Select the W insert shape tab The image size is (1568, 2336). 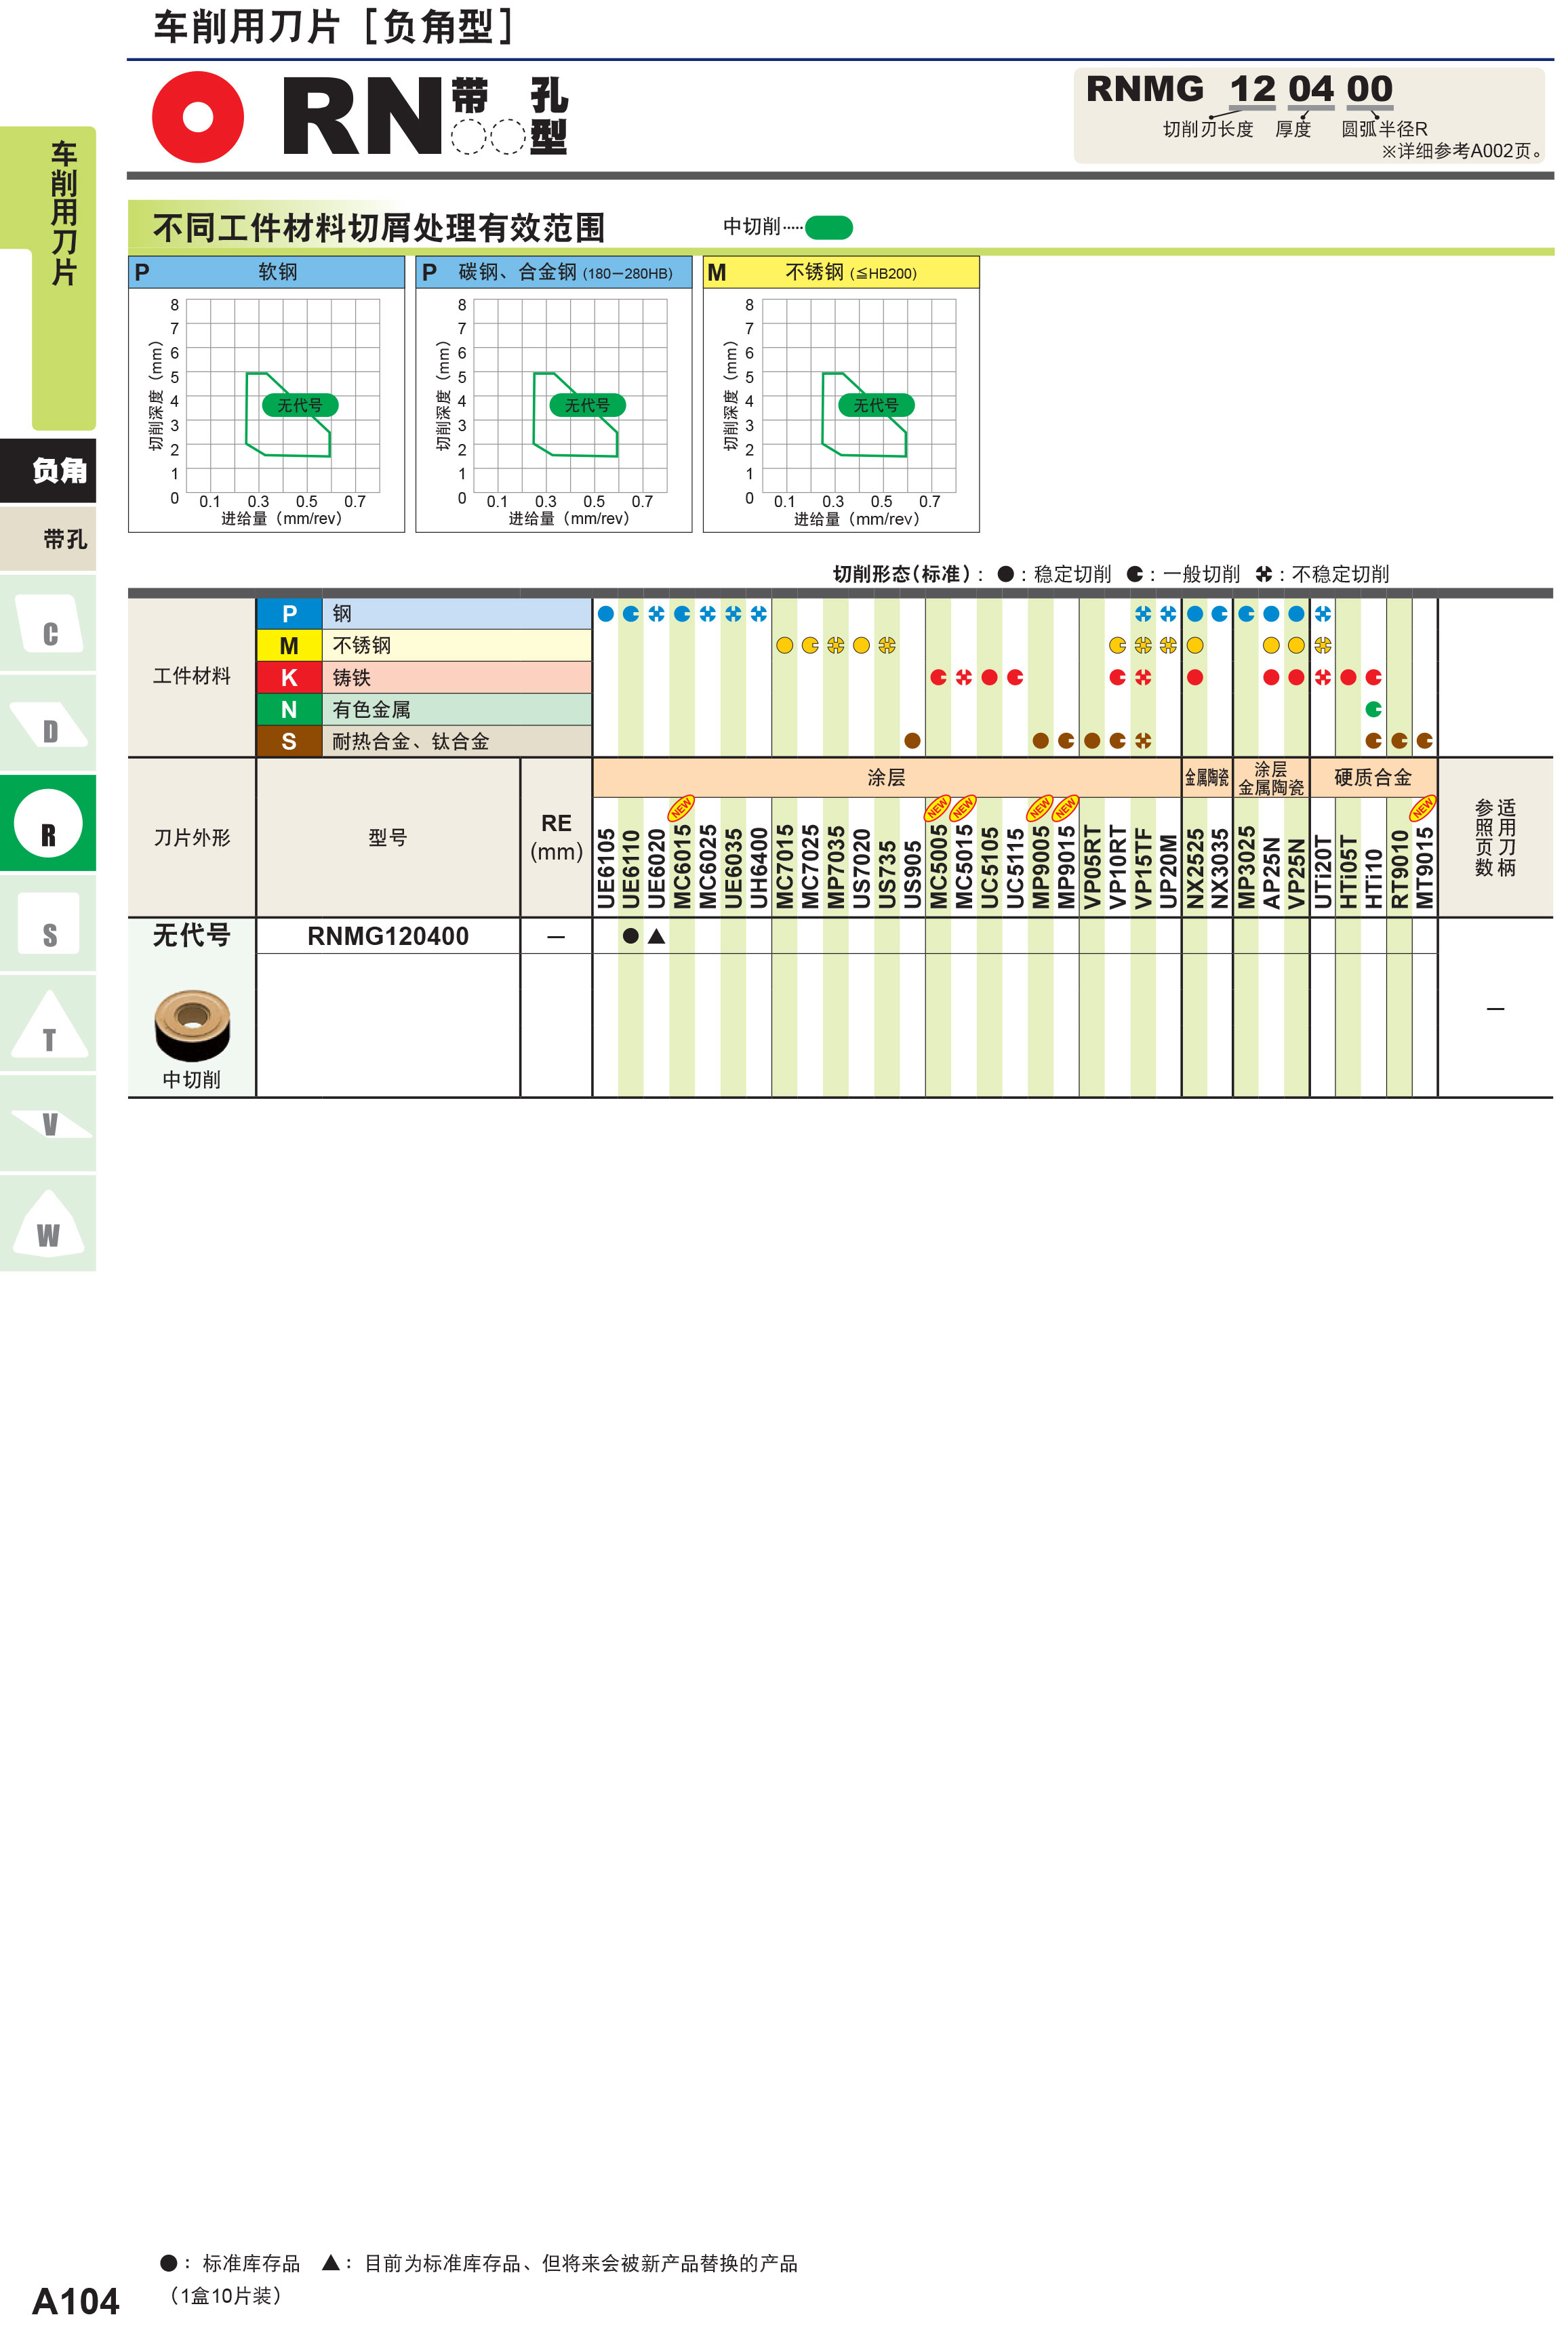48,1222
